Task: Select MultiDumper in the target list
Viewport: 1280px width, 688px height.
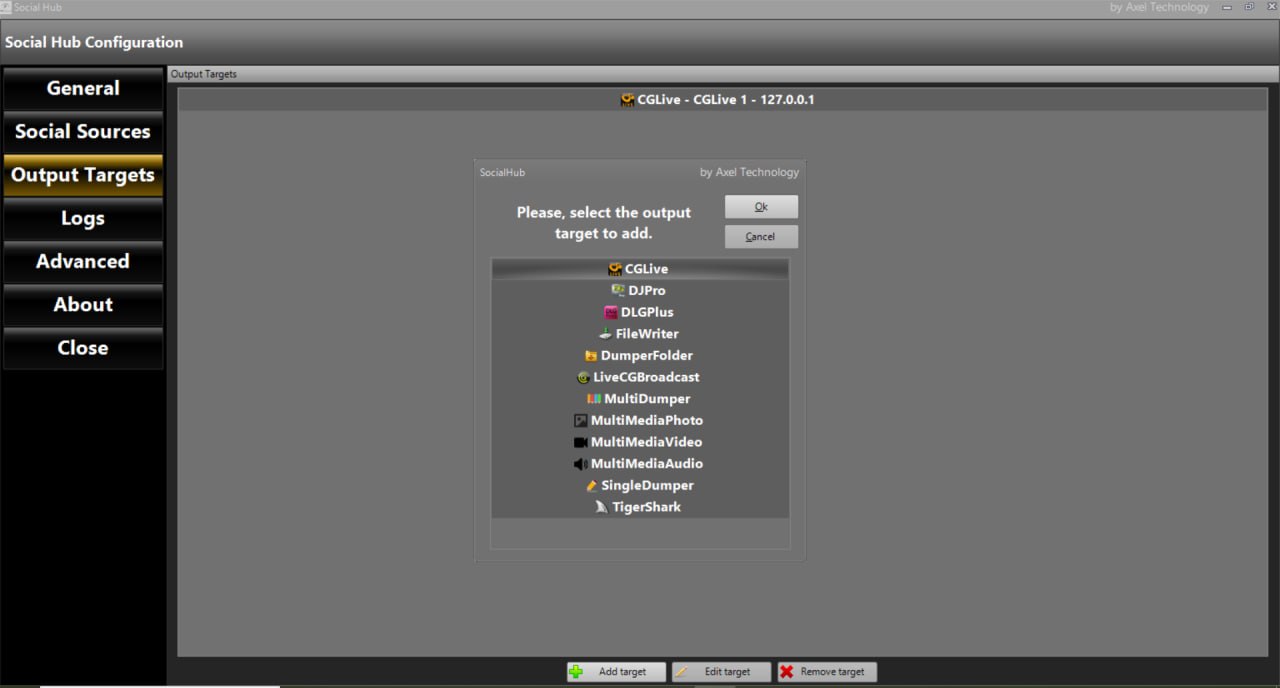Action: (x=640, y=399)
